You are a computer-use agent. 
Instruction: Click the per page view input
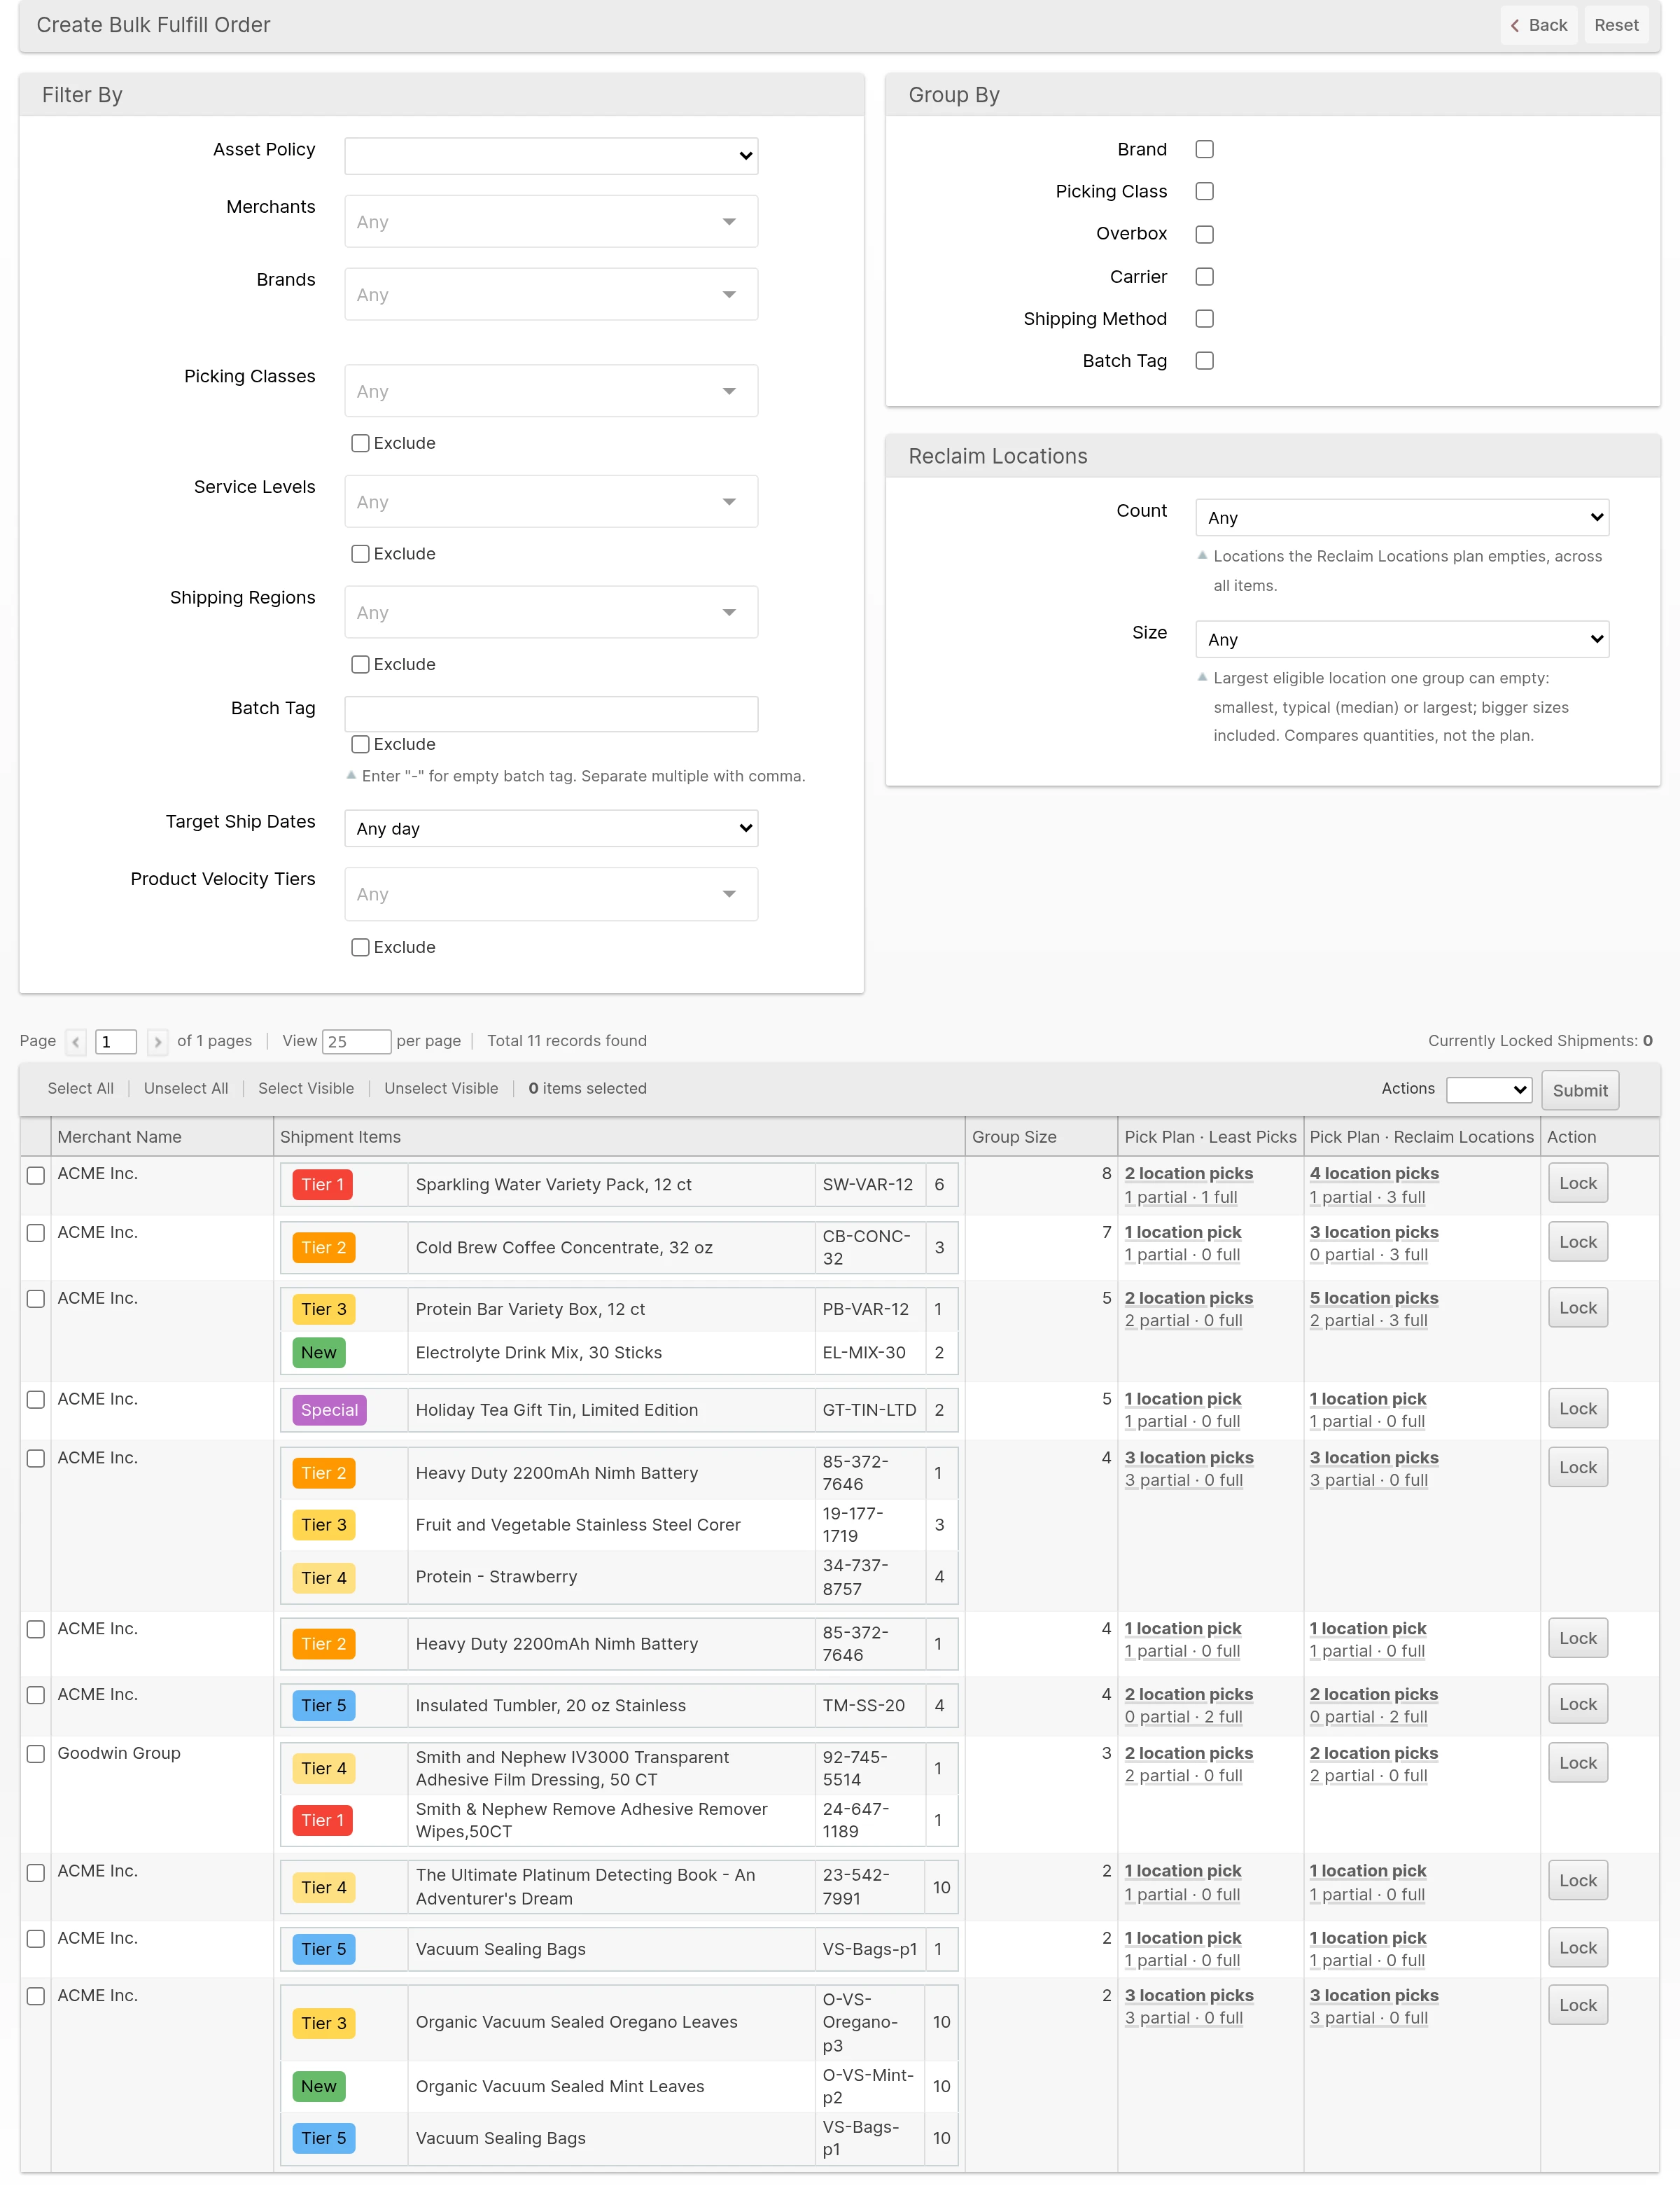(356, 1041)
